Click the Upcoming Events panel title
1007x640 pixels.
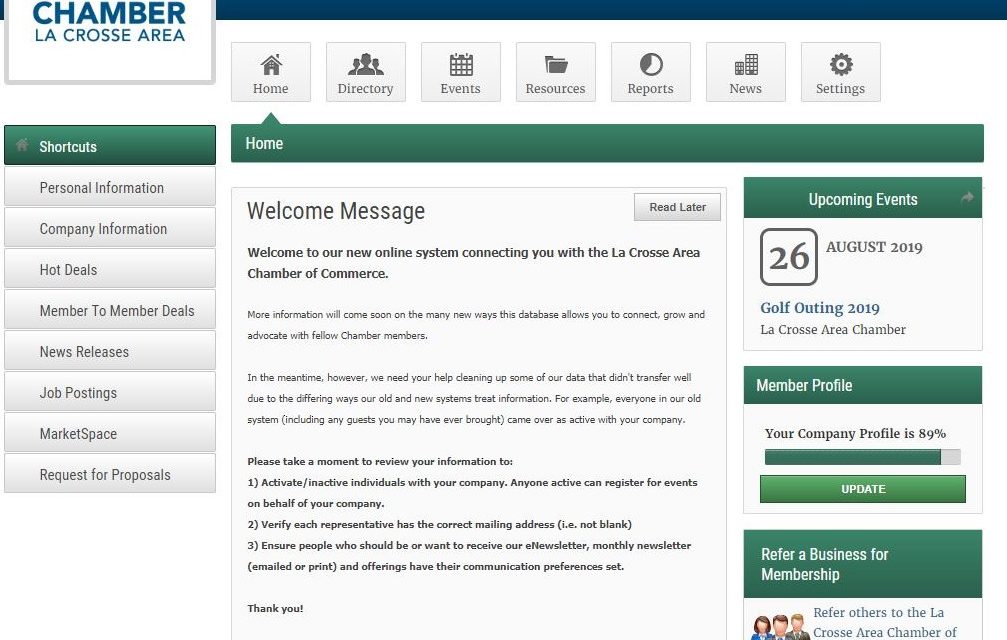(x=863, y=199)
